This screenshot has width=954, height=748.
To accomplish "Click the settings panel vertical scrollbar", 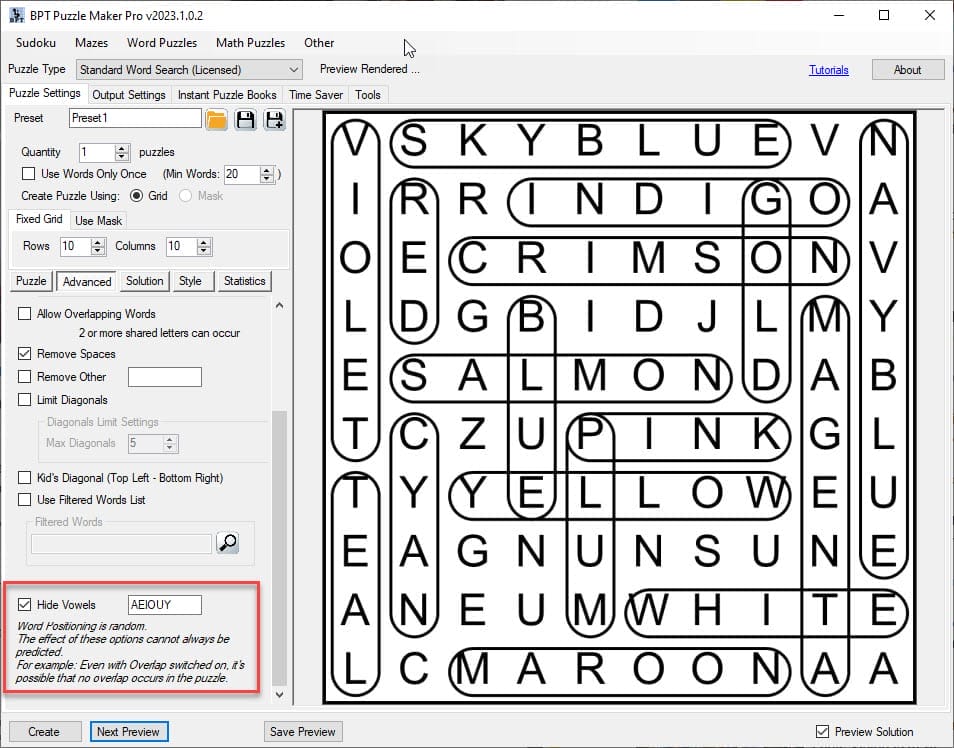I will click(x=279, y=500).
